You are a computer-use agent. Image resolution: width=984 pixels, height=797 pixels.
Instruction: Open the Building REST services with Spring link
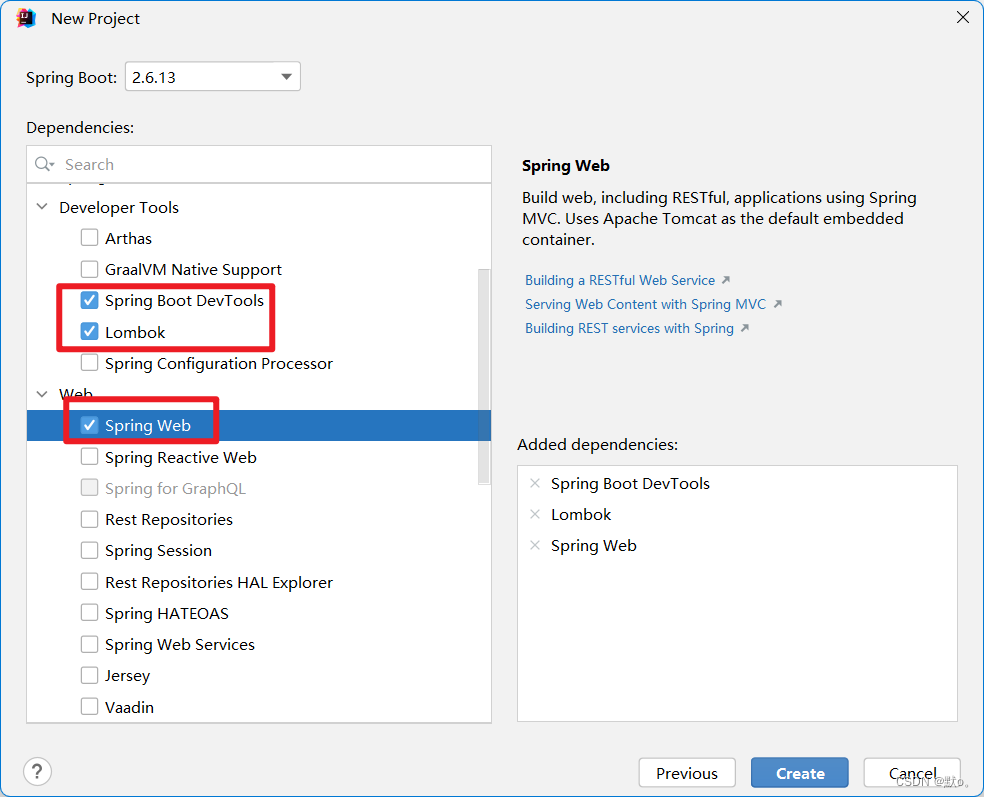(x=629, y=328)
